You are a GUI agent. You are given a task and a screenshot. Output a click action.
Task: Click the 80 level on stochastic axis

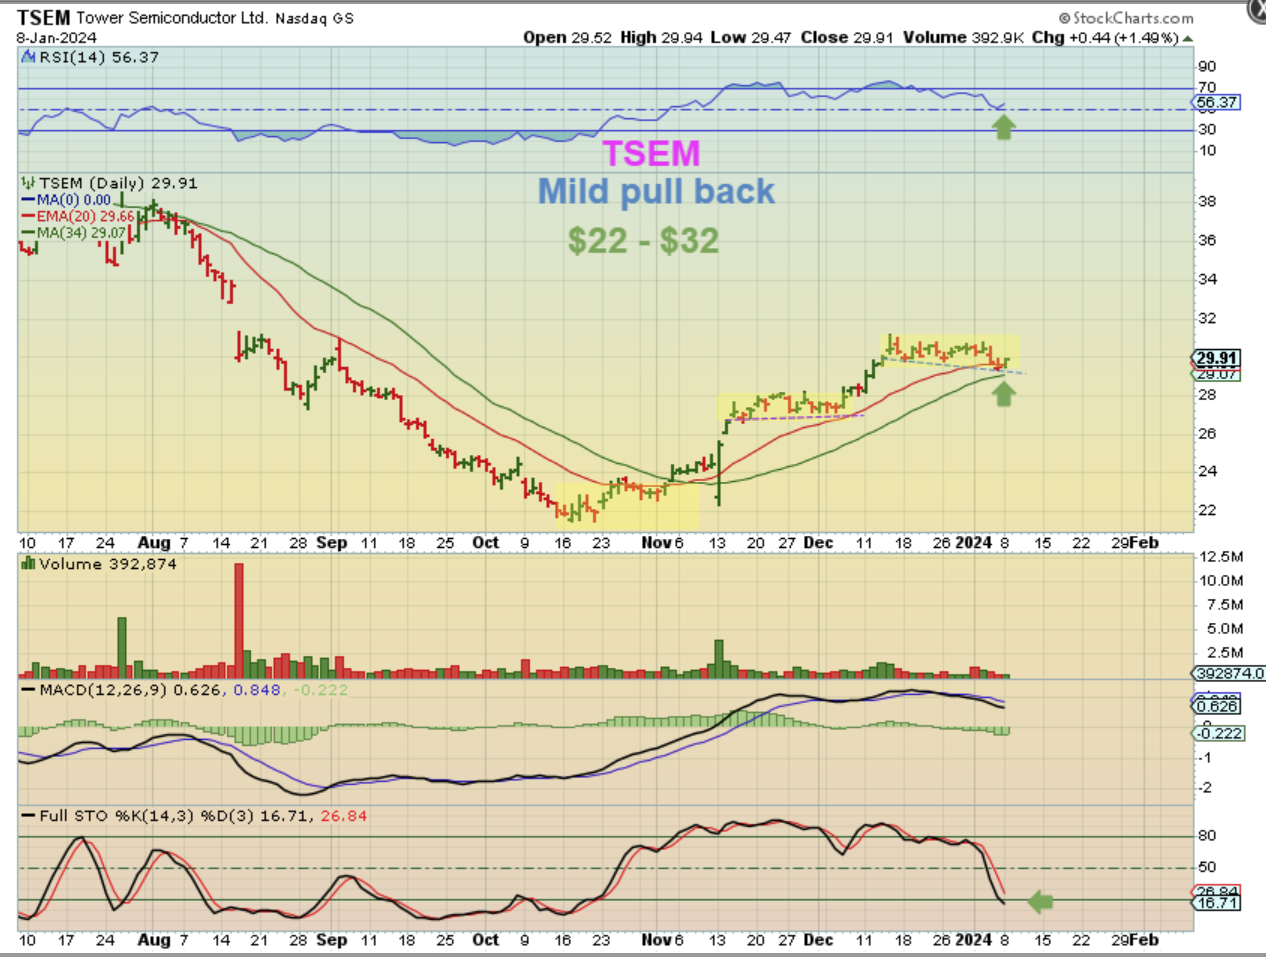coord(1207,836)
